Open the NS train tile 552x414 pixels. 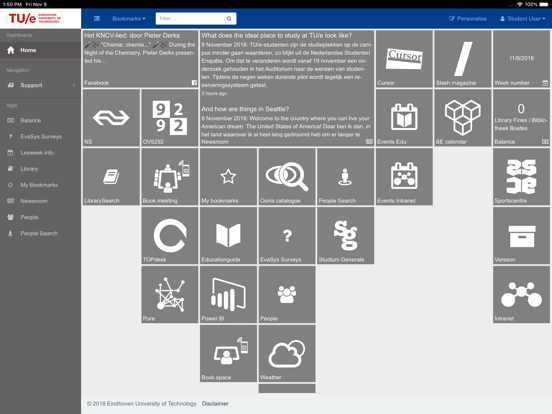click(111, 118)
